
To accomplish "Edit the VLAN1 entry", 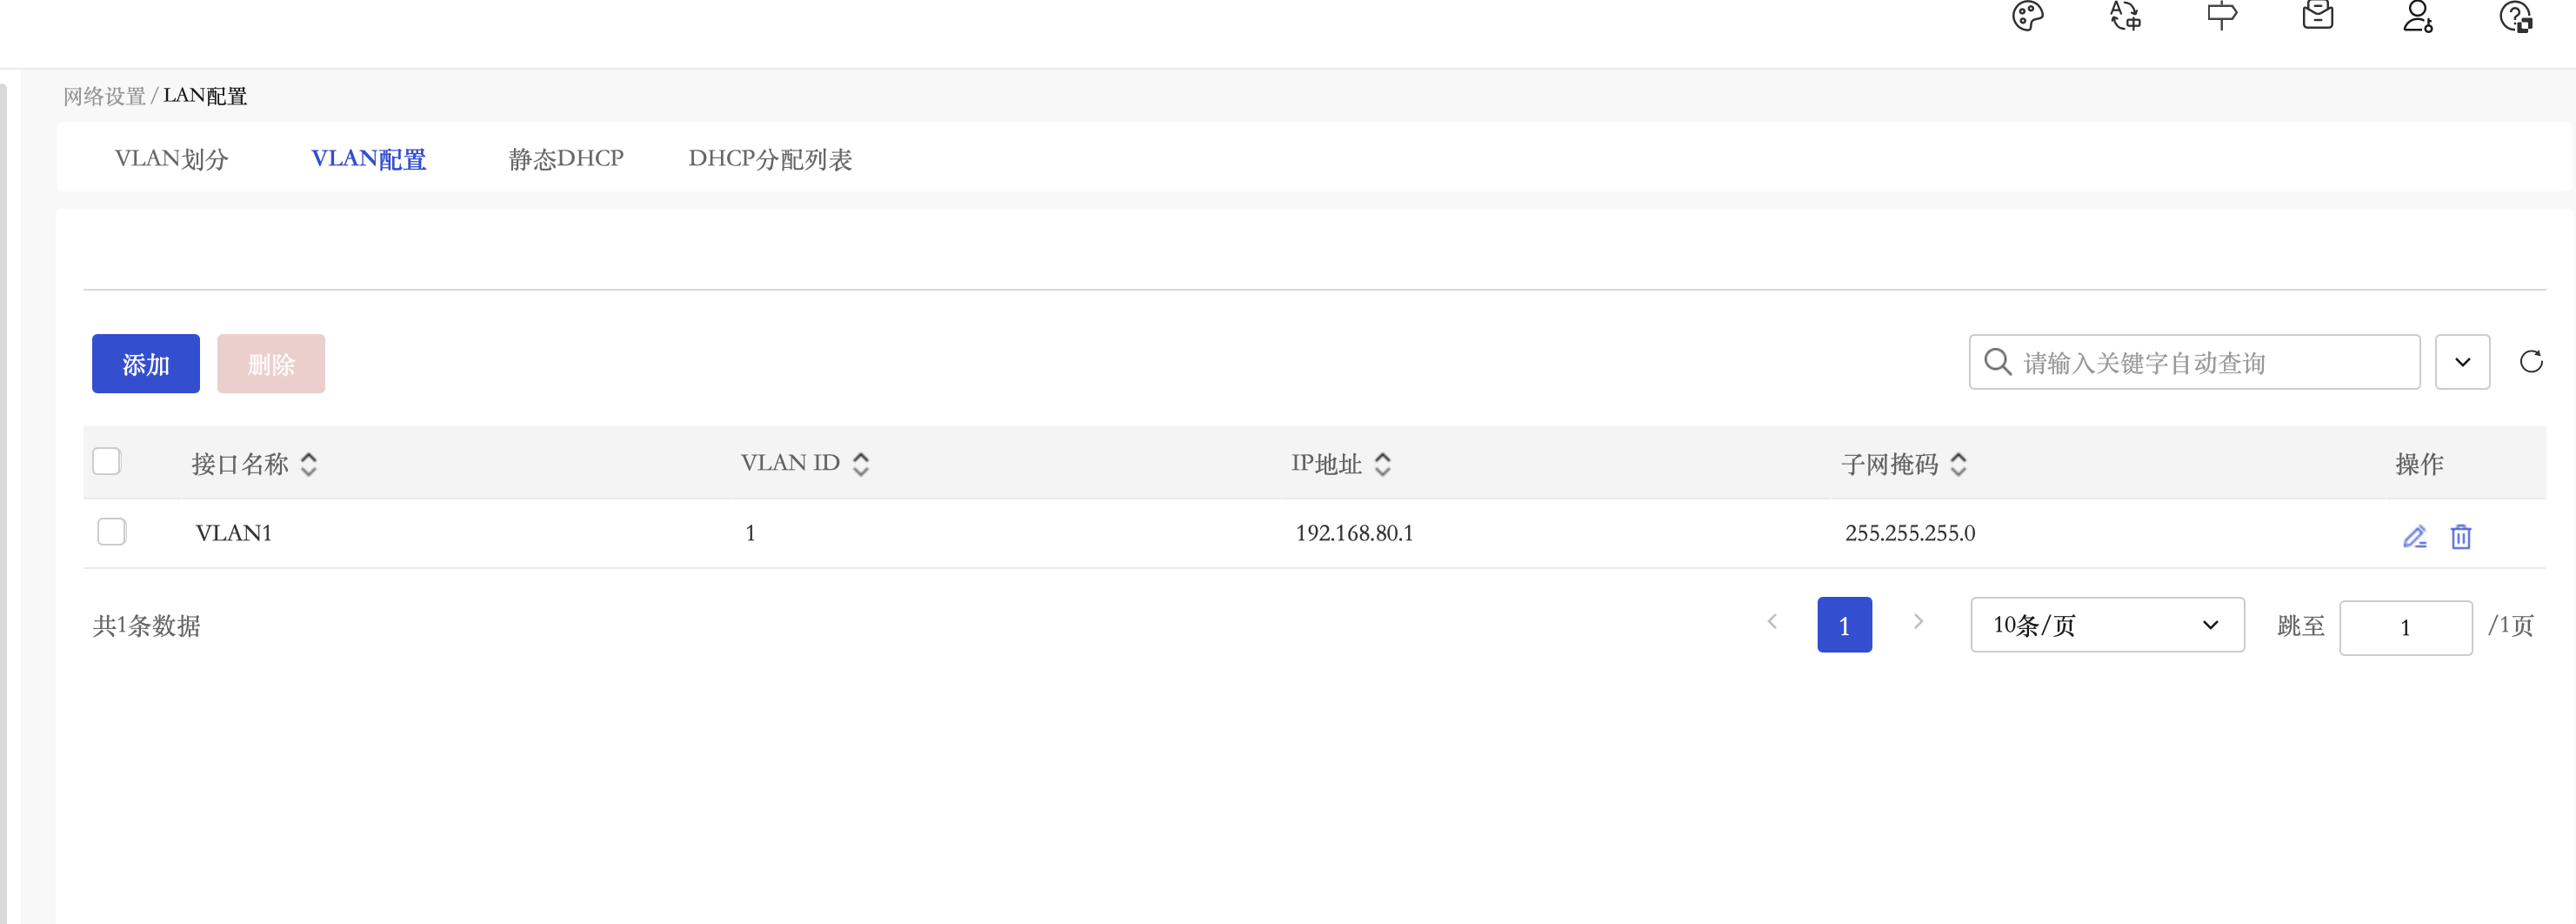I will (2414, 537).
